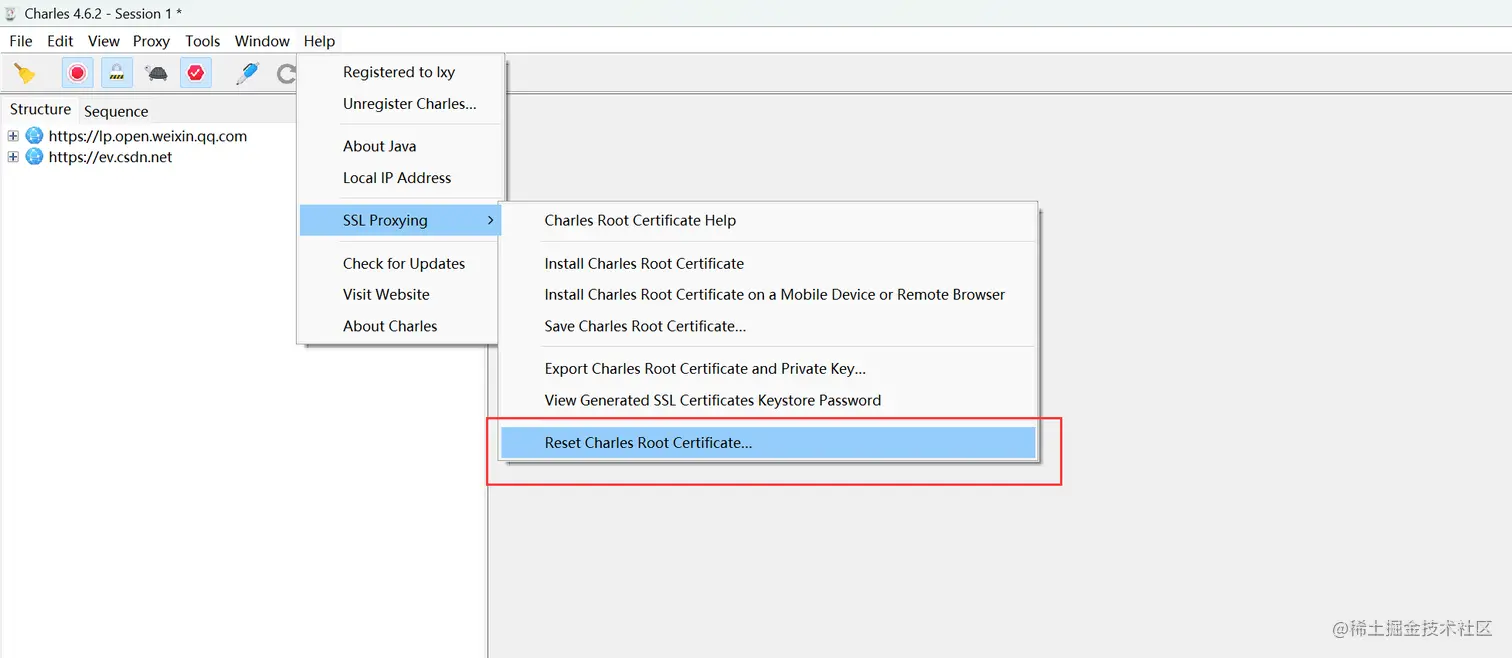Viewport: 1512px width, 658px height.
Task: Click the globe icon beside lp.open.weixin.qq.com
Action: (34, 136)
